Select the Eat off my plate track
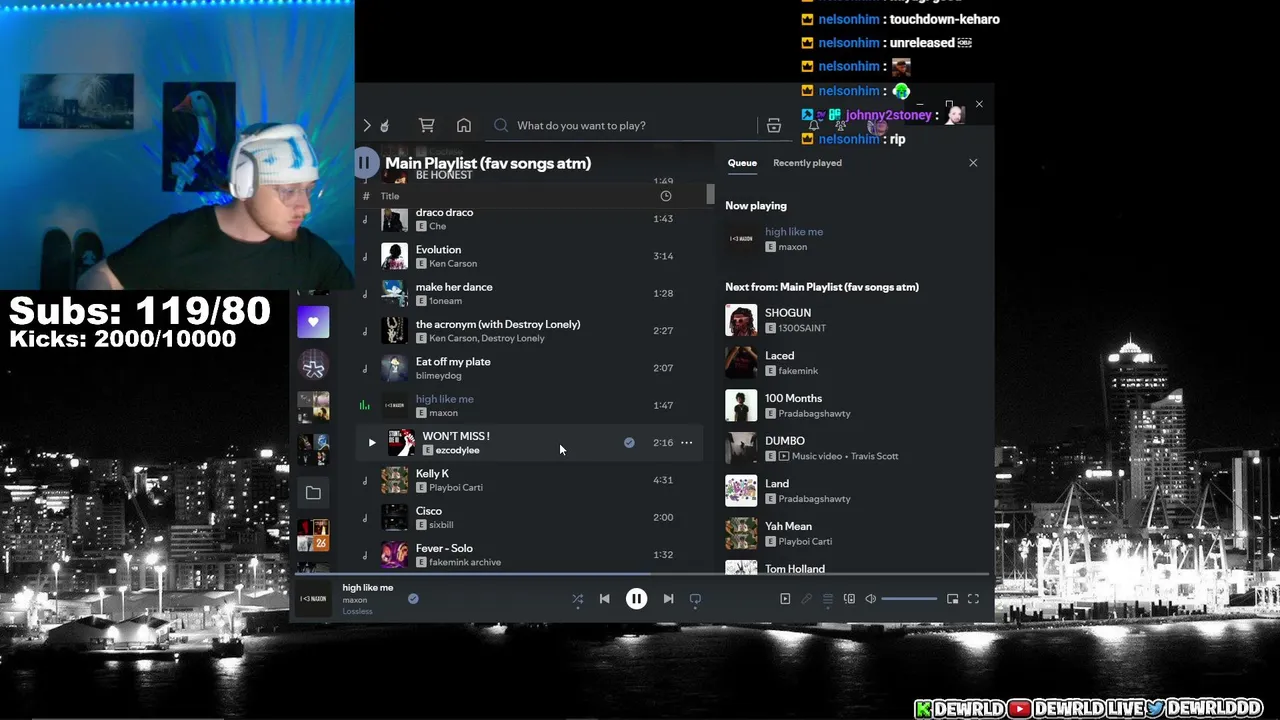This screenshot has height=720, width=1280. tap(530, 368)
